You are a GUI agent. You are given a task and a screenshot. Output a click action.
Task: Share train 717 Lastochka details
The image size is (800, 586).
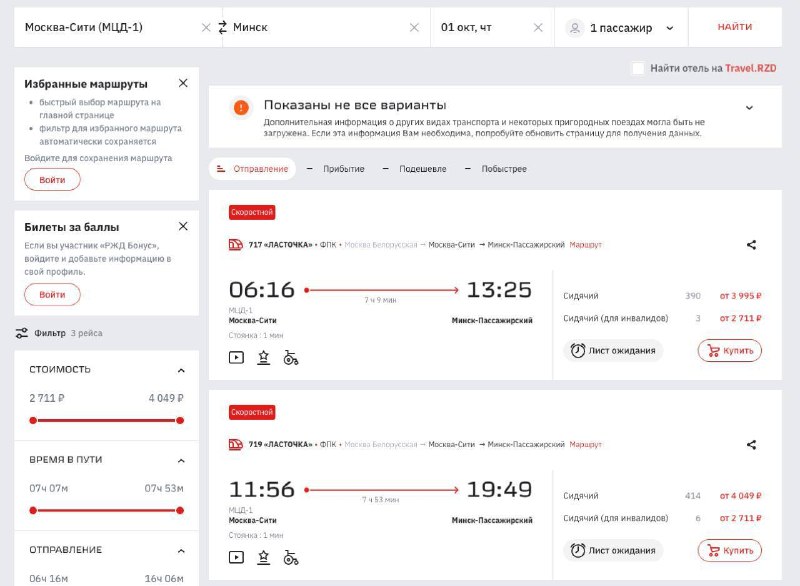[x=752, y=245]
